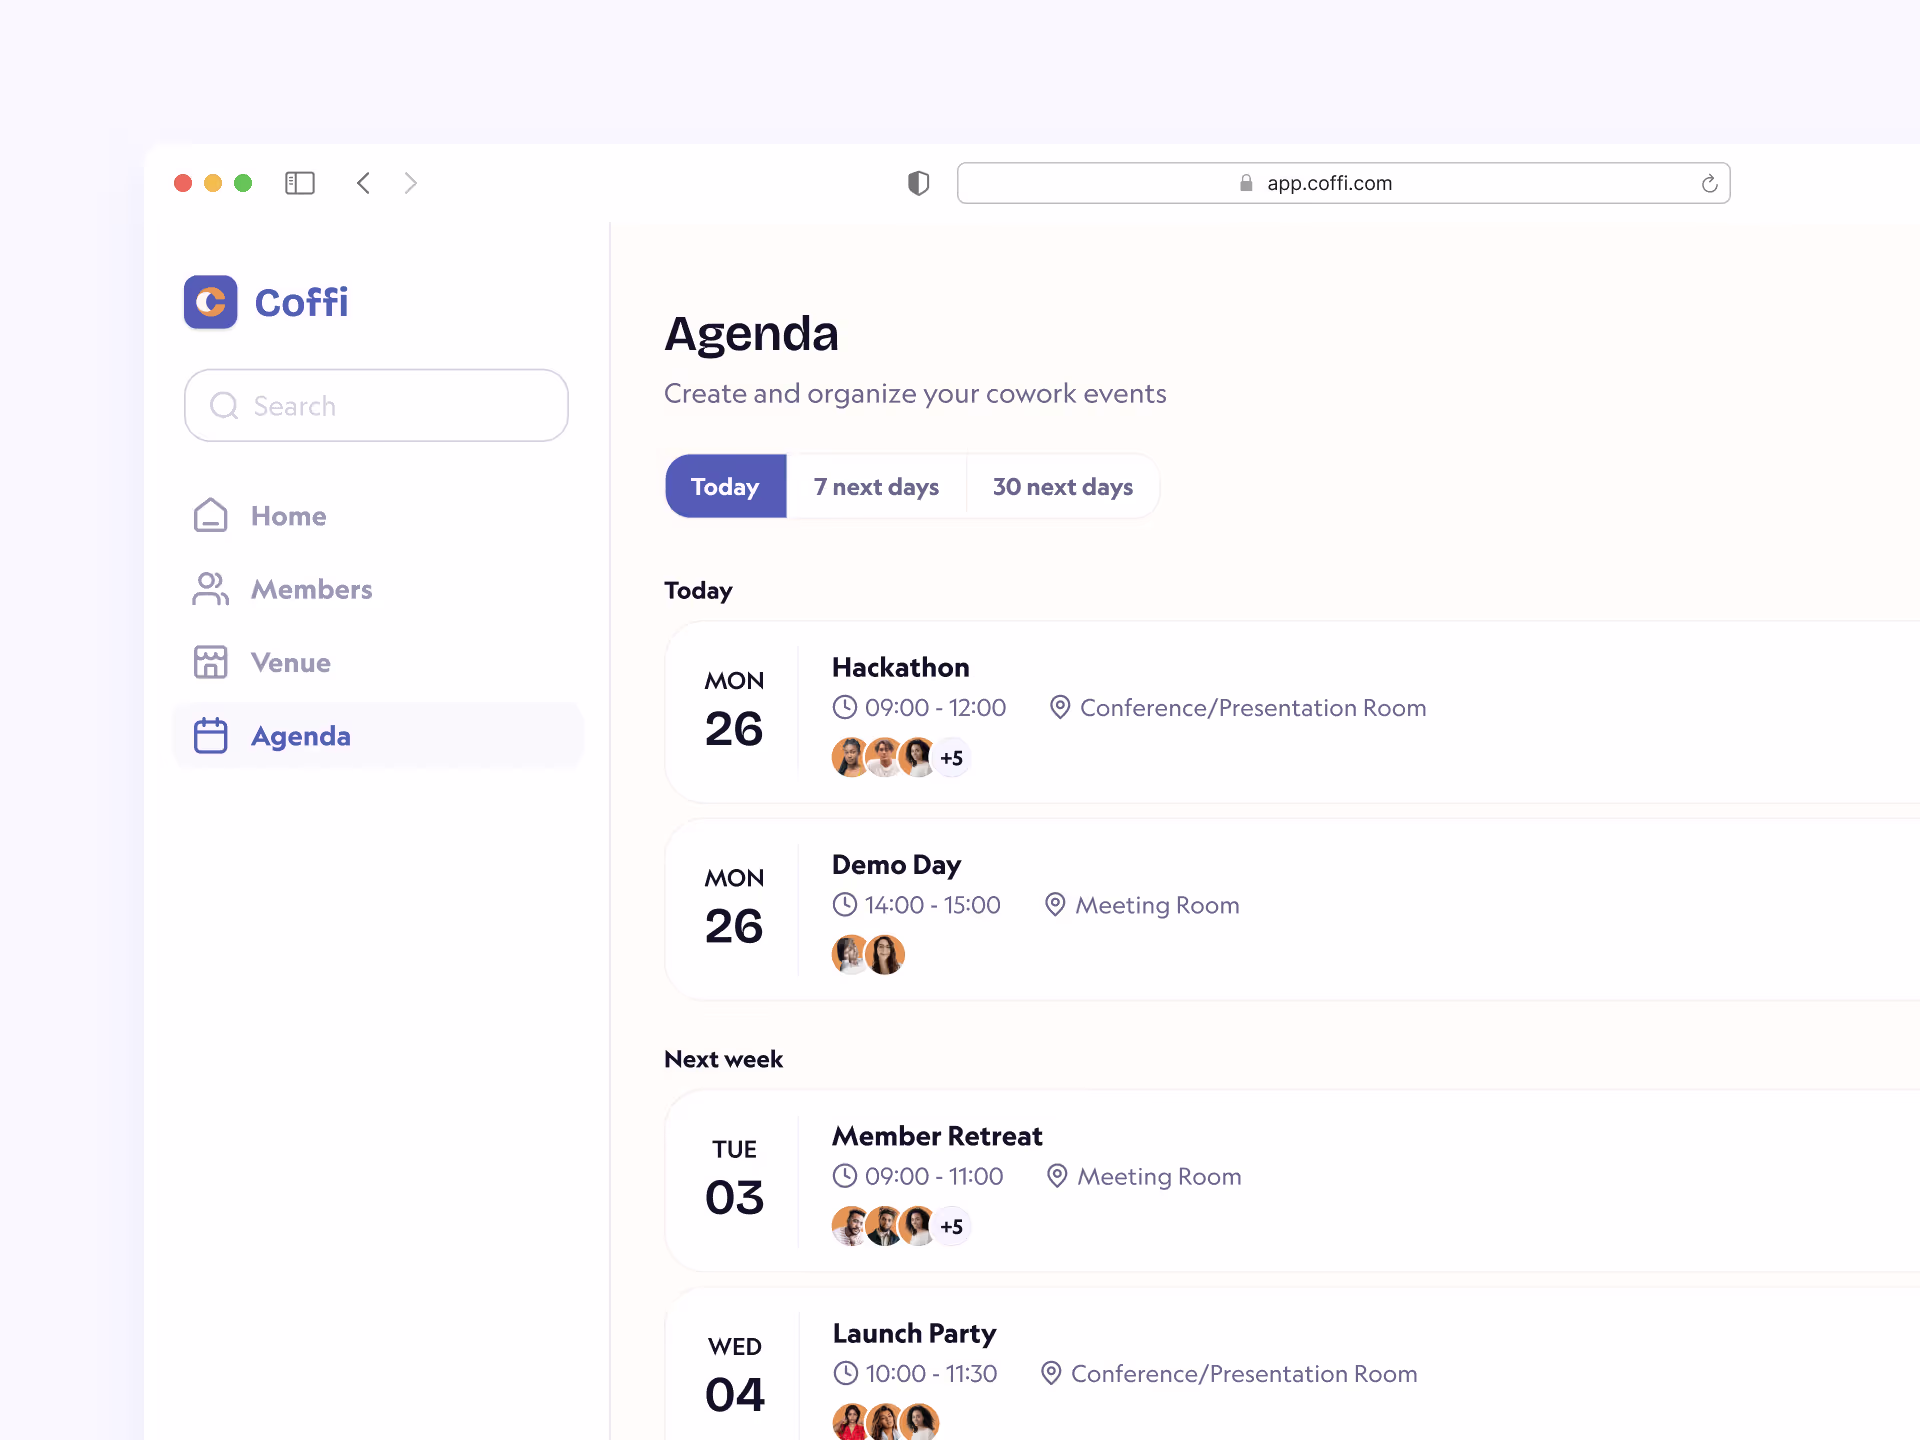
Task: Open the Demo Day event
Action: pos(896,864)
